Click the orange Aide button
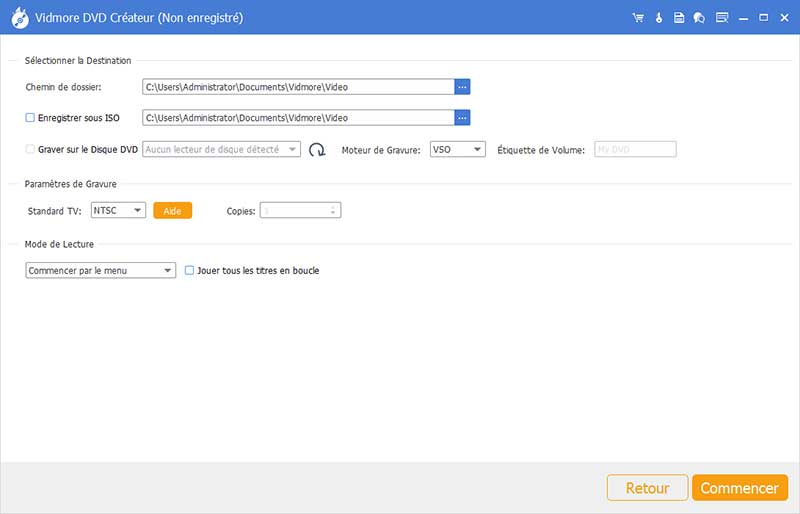 [172, 210]
